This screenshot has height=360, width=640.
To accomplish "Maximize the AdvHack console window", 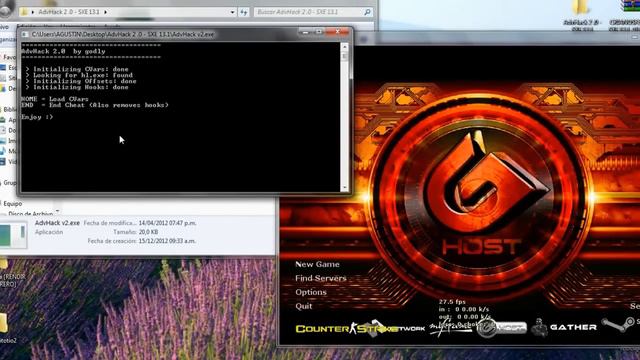I will click(x=319, y=32).
